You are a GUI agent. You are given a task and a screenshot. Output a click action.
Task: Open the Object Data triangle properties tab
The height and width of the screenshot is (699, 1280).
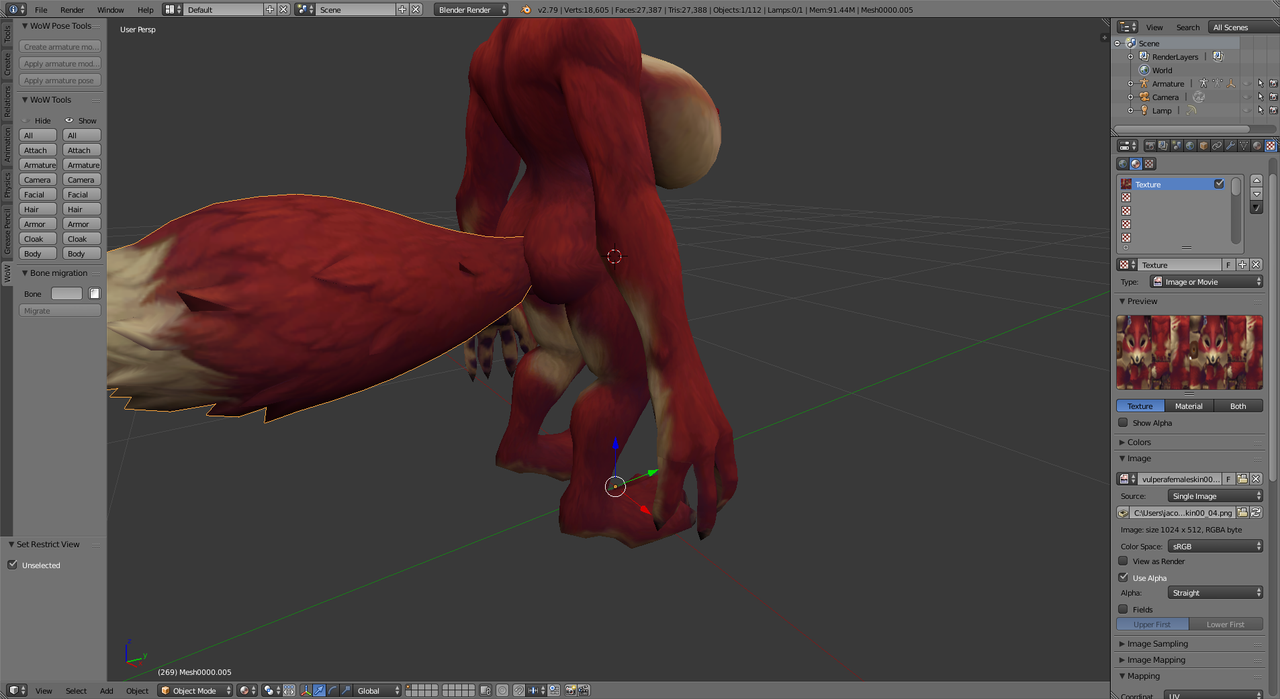point(1243,145)
